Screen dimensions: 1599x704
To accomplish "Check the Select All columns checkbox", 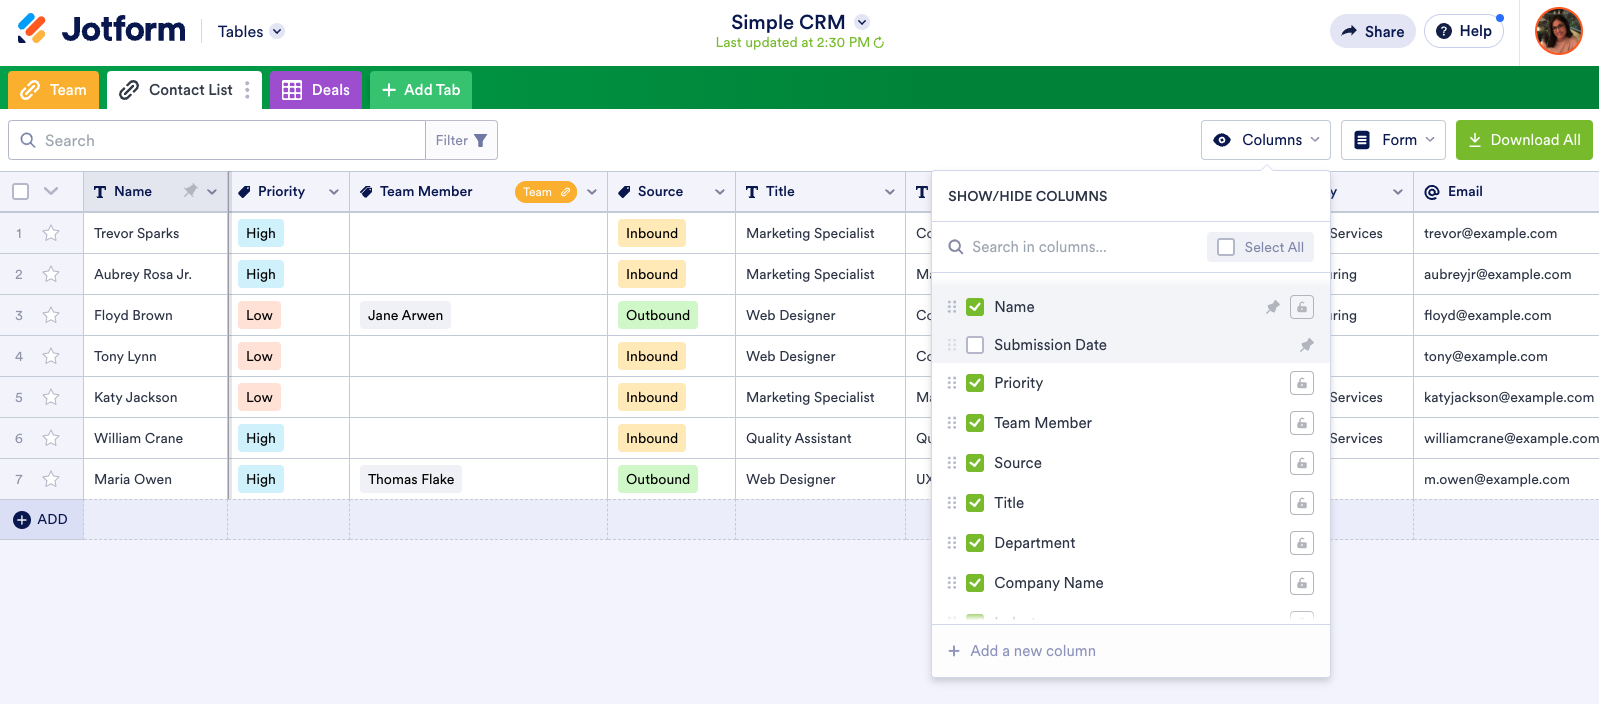I will click(x=1226, y=247).
